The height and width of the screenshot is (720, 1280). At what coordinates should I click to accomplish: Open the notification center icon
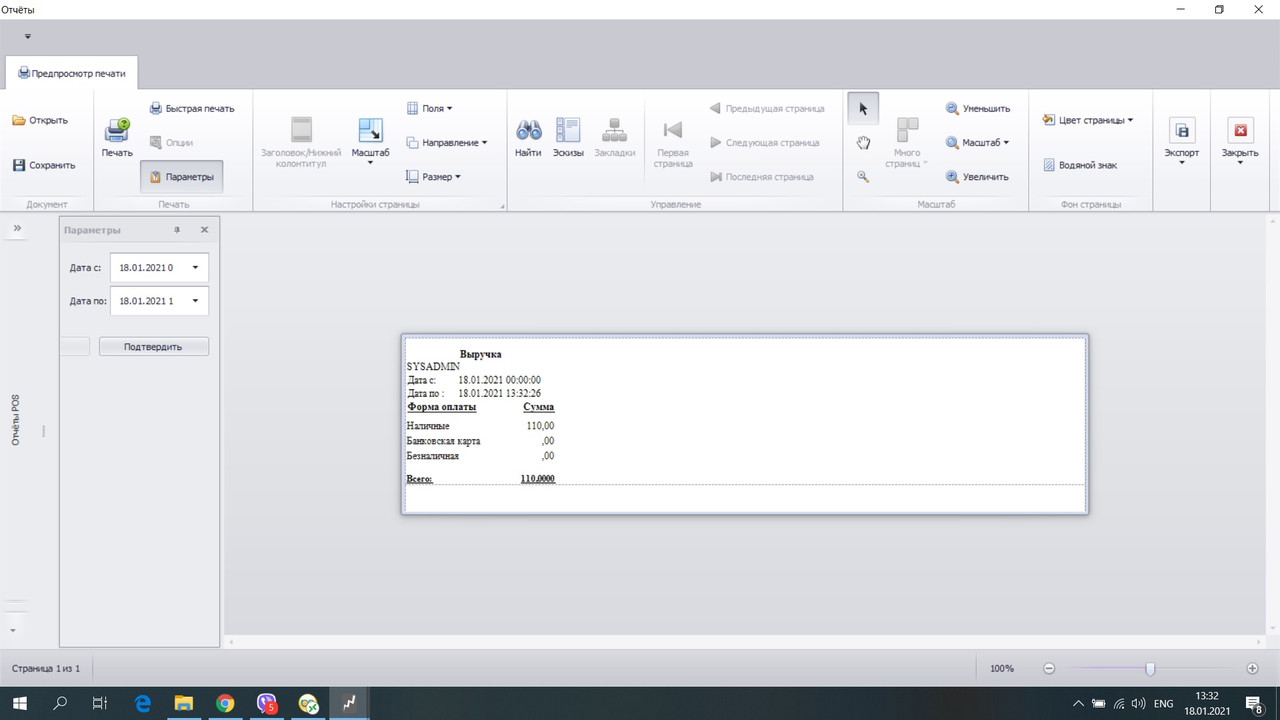point(1255,704)
